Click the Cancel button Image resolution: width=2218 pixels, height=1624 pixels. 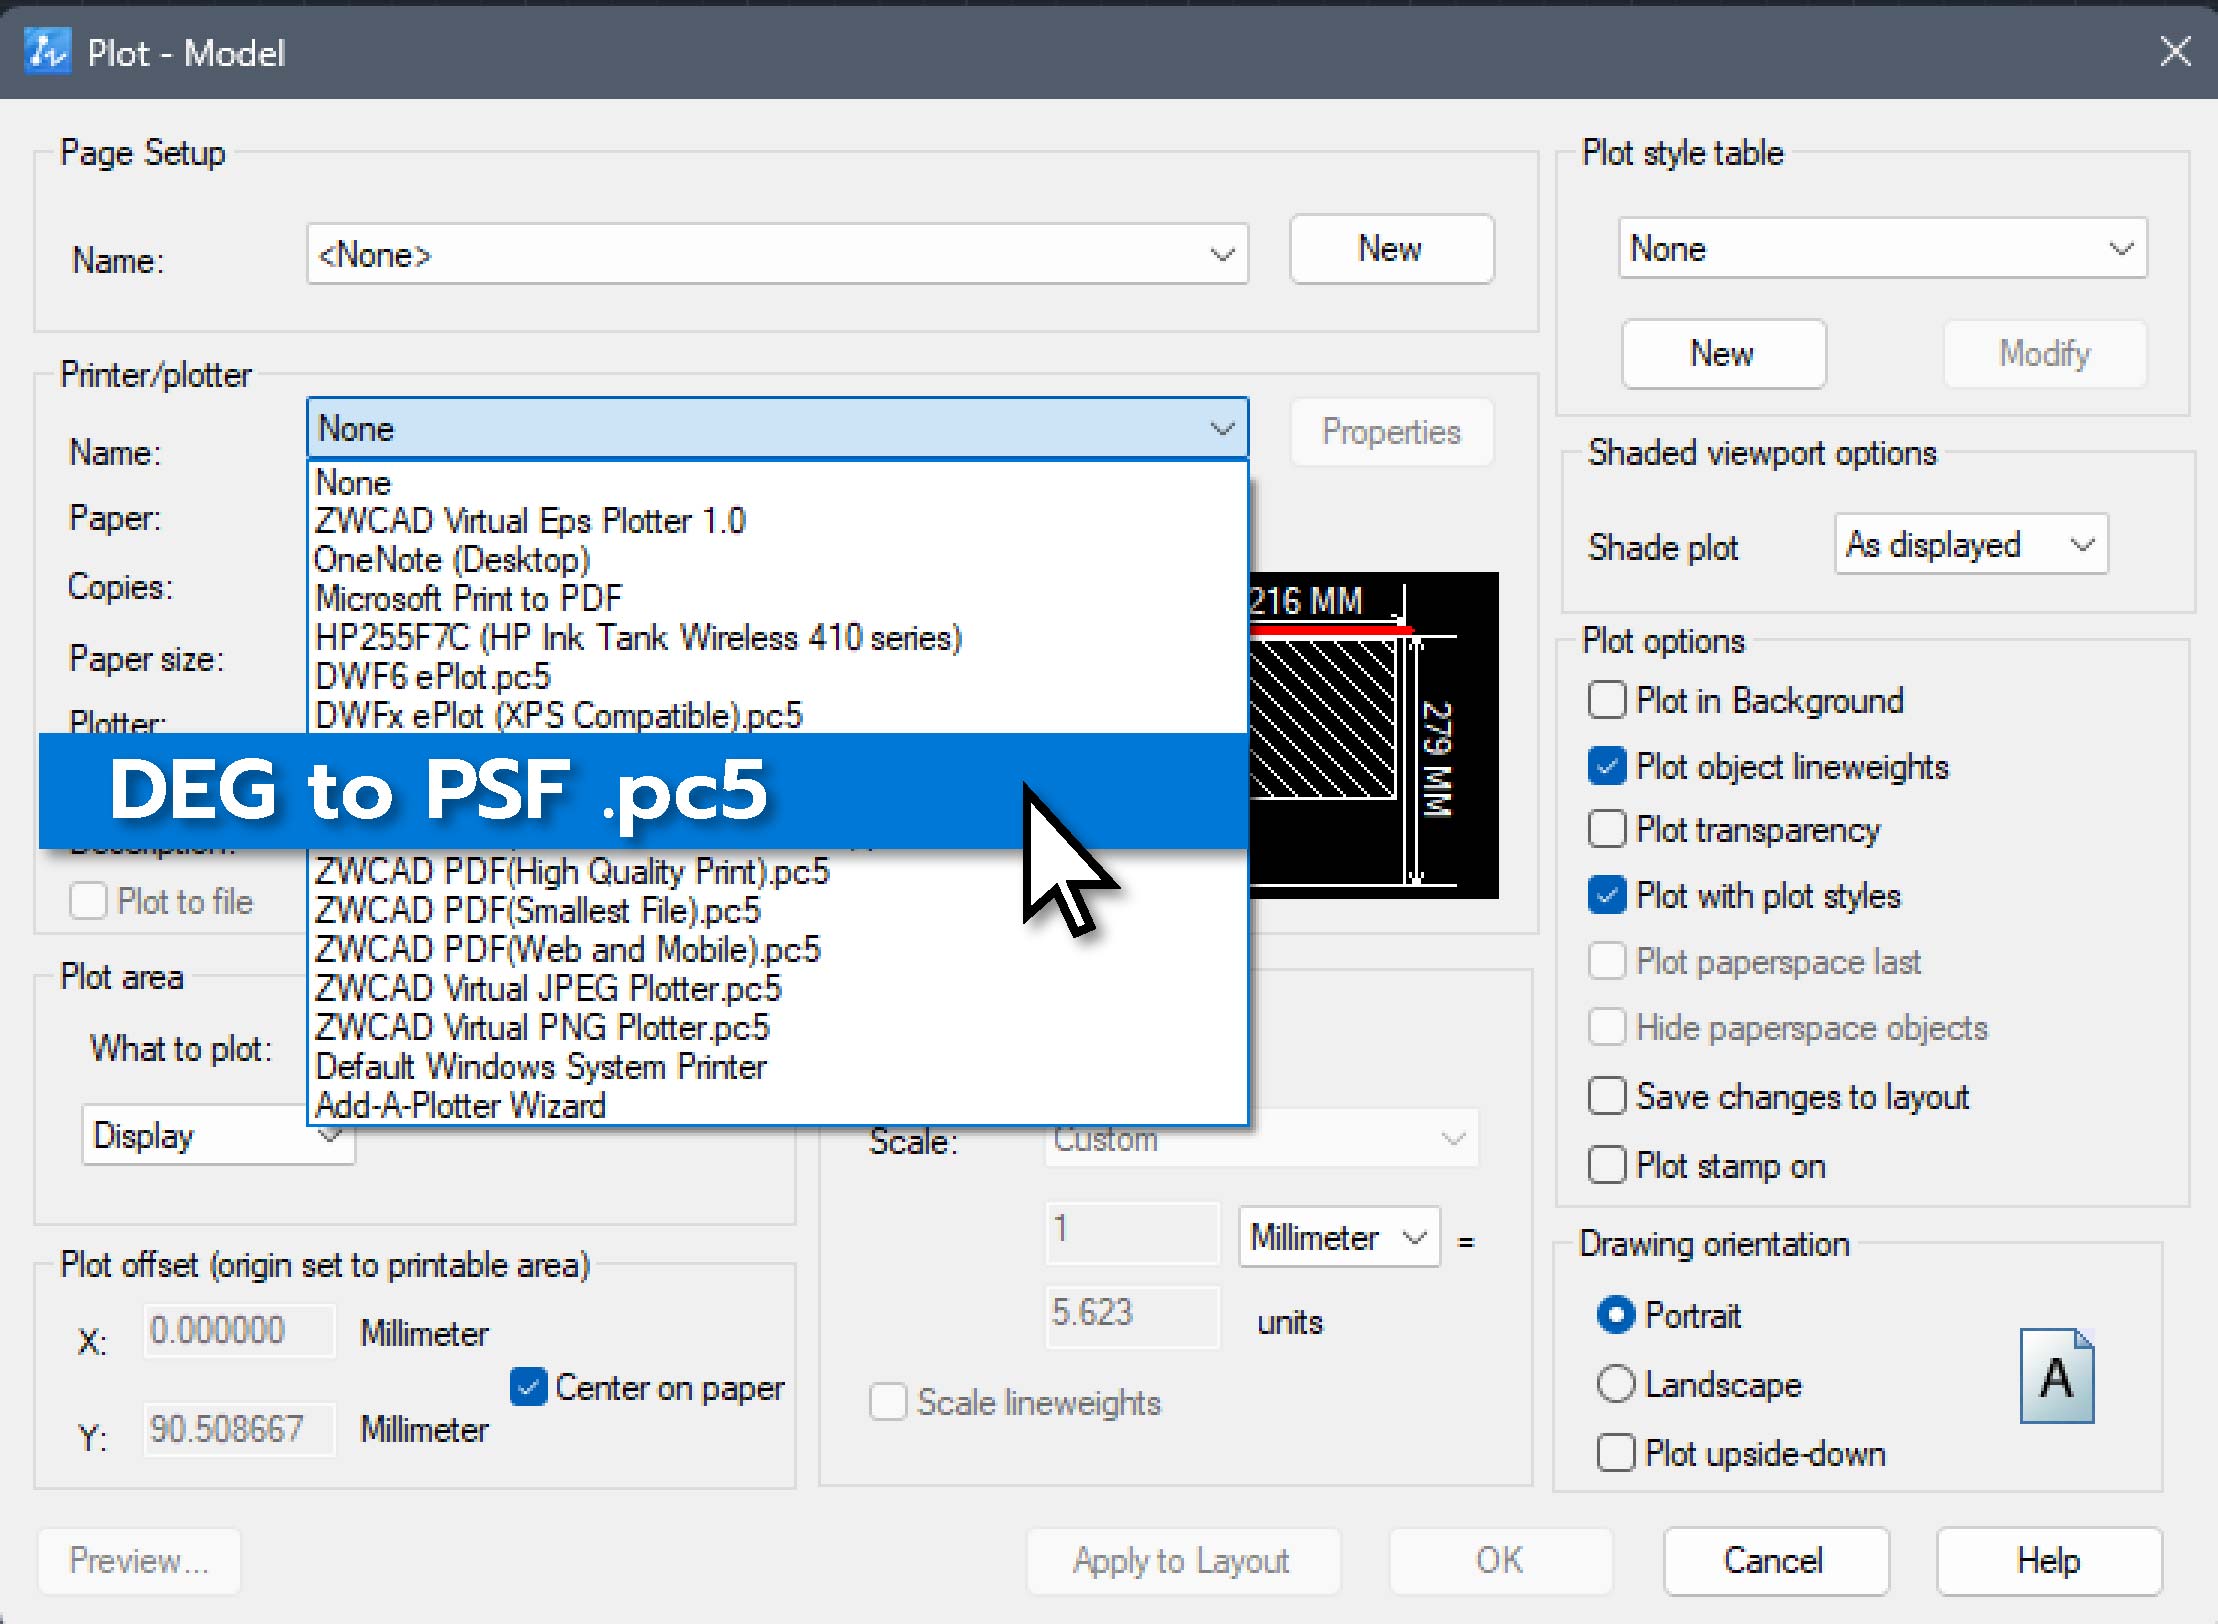point(1775,1560)
